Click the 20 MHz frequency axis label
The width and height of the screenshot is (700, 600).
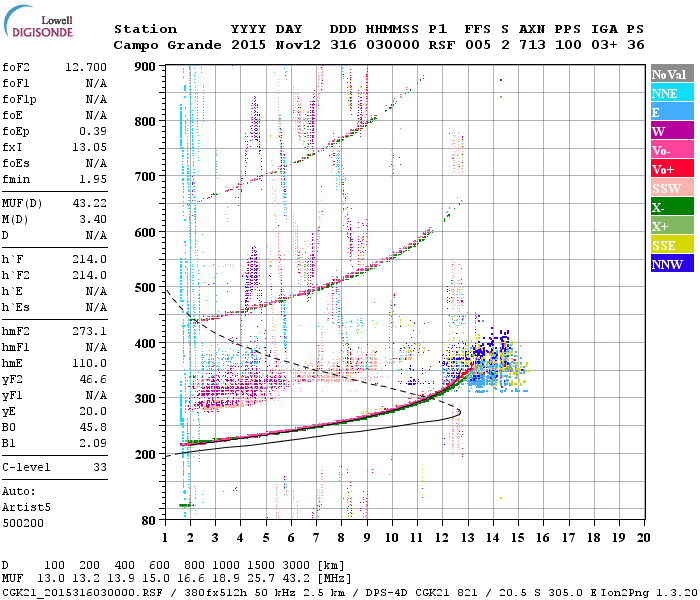[x=643, y=538]
